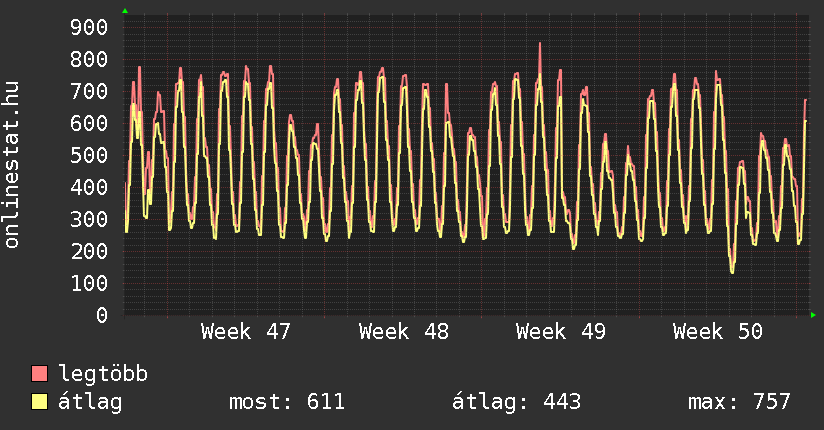Select the átlag legend label text
This screenshot has width=824, height=430.
pos(90,402)
